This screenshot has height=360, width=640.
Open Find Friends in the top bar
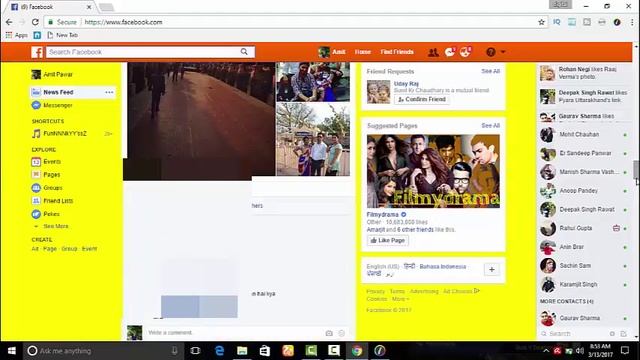[397, 52]
